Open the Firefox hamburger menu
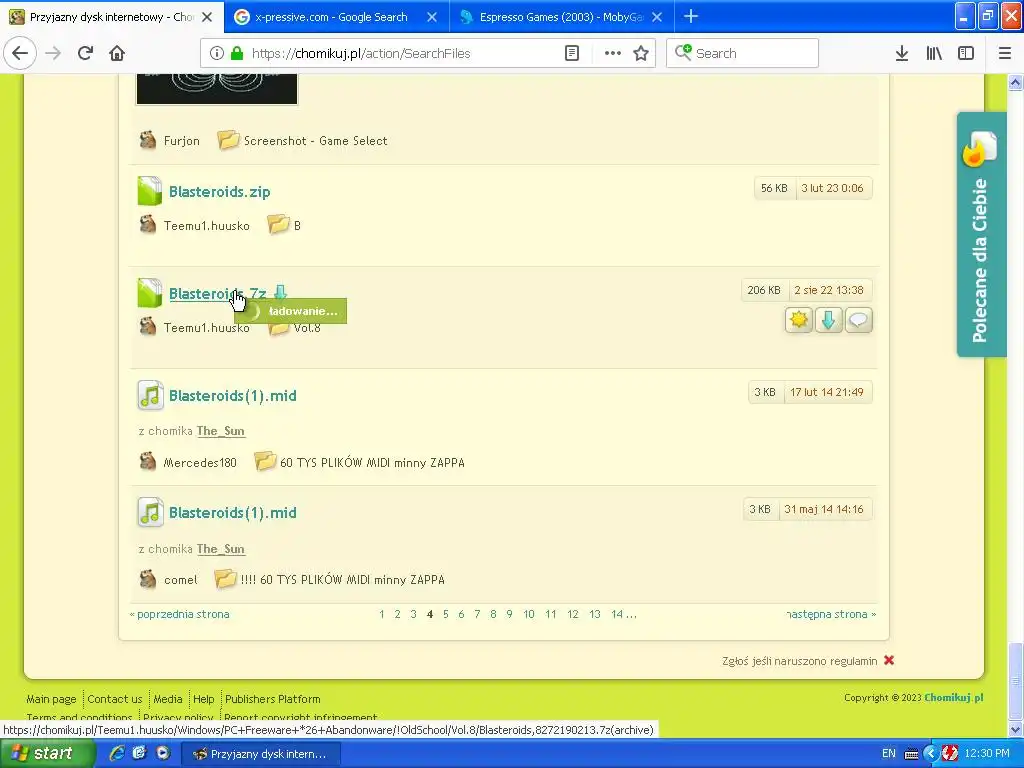Screen dimensions: 1024x768 pyautogui.click(x=1004, y=54)
